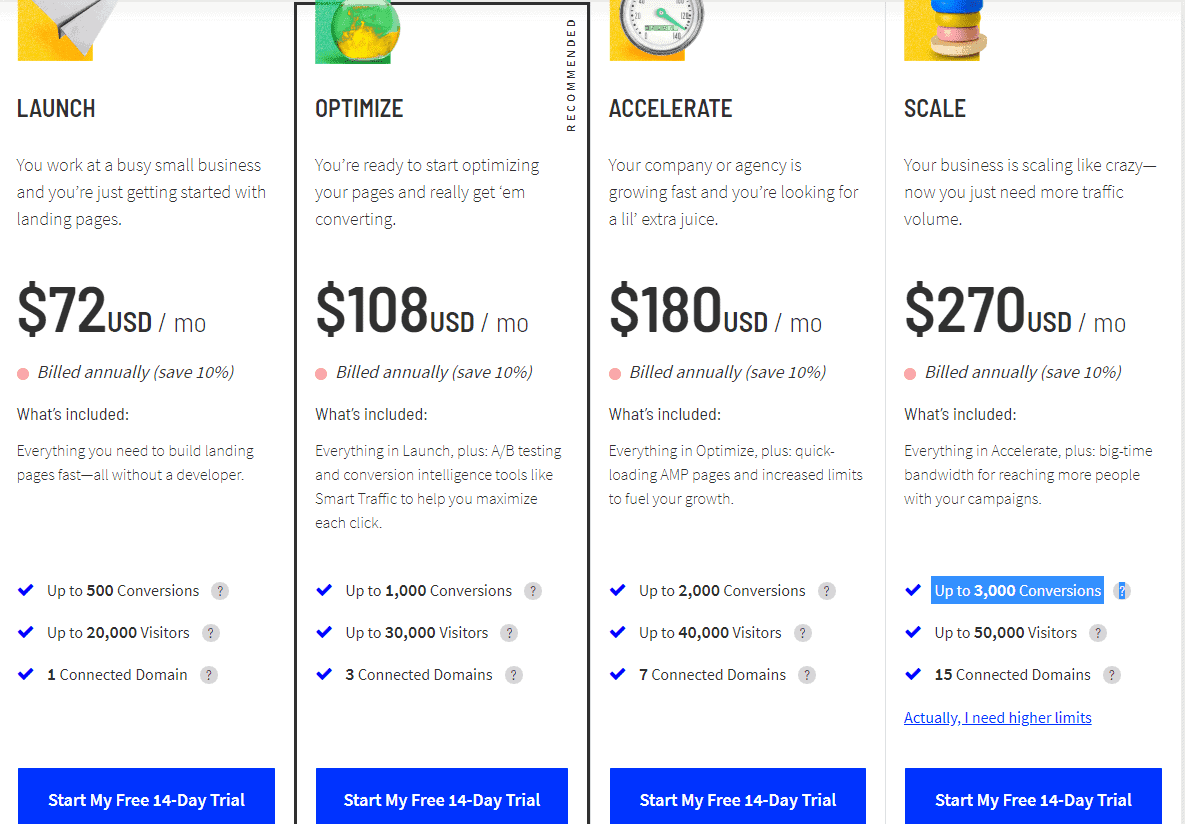Start free trial for Optimize plan
The image size is (1185, 824).
pos(442,797)
